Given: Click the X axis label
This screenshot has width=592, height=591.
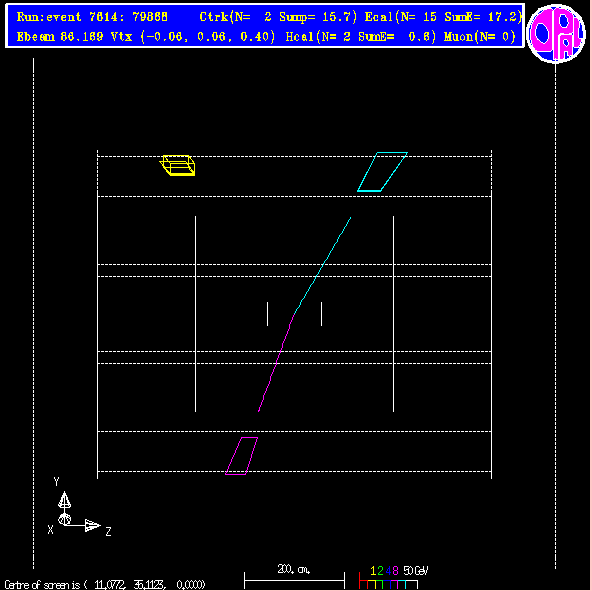Looking at the screenshot, I should click(x=50, y=530).
